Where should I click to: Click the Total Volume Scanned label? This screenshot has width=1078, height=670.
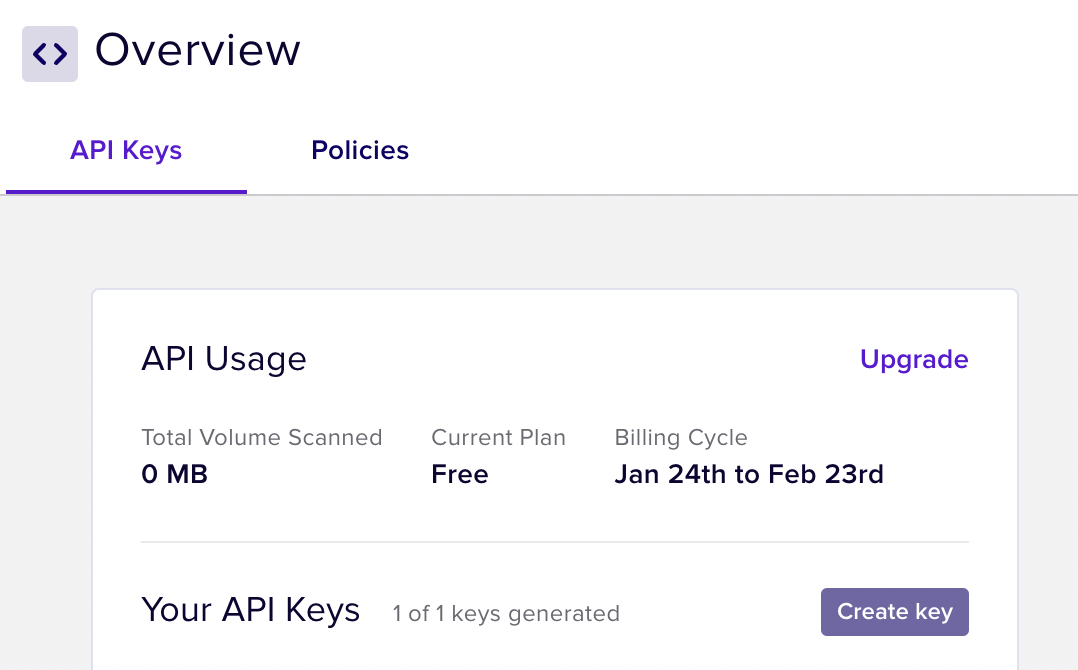coord(262,438)
